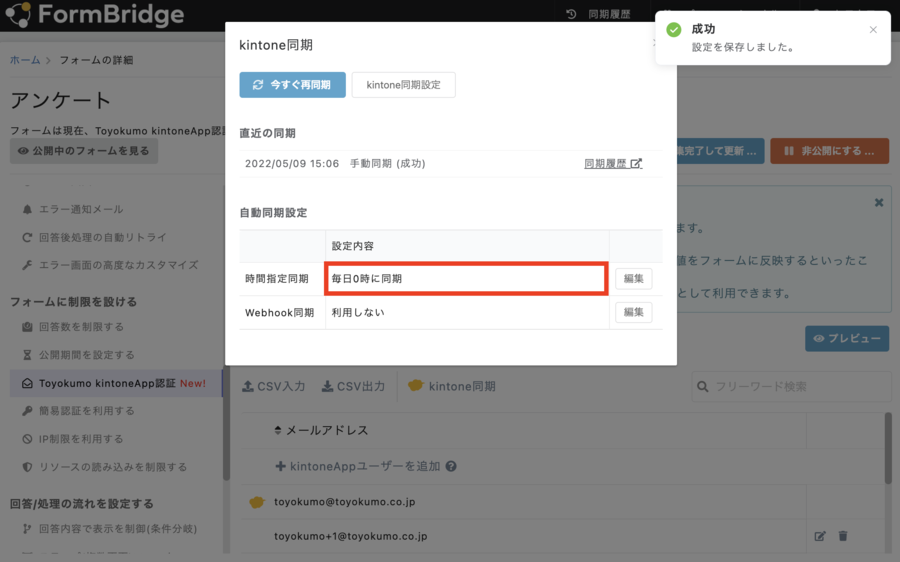Click the FormBridge logo
This screenshot has width=900, height=562.
click(x=95, y=14)
